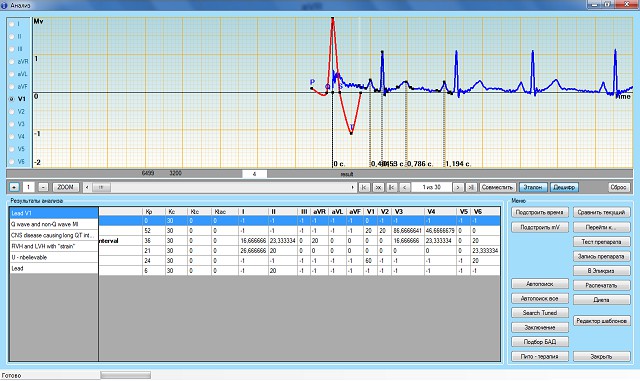Click table cell with value 60
Screen dimensions: 640x381
(371, 261)
